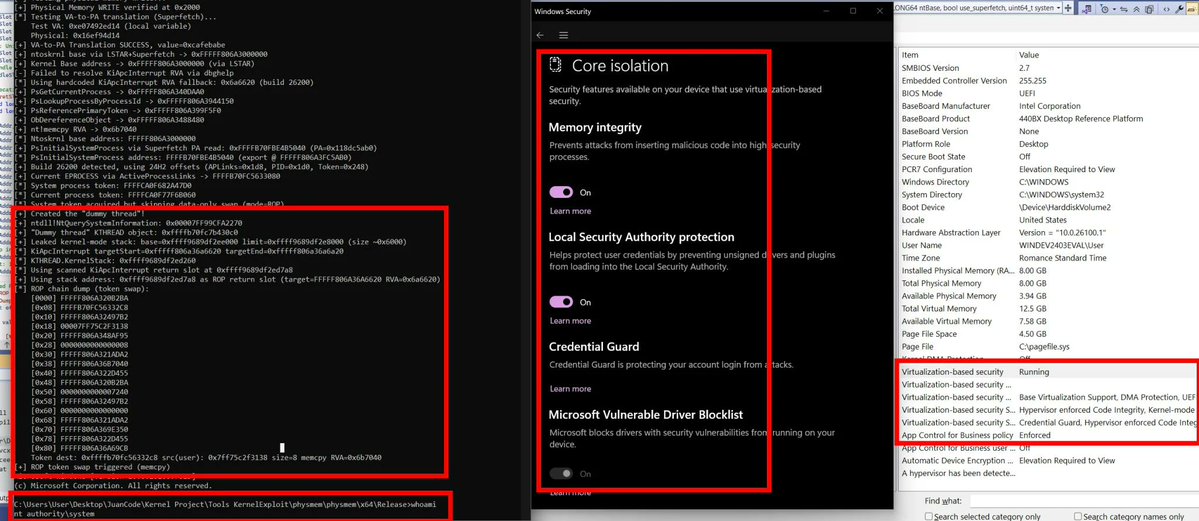This screenshot has height=521, width=1199.
Task: Select the Total Physical Memory row
Action: click(1049, 283)
